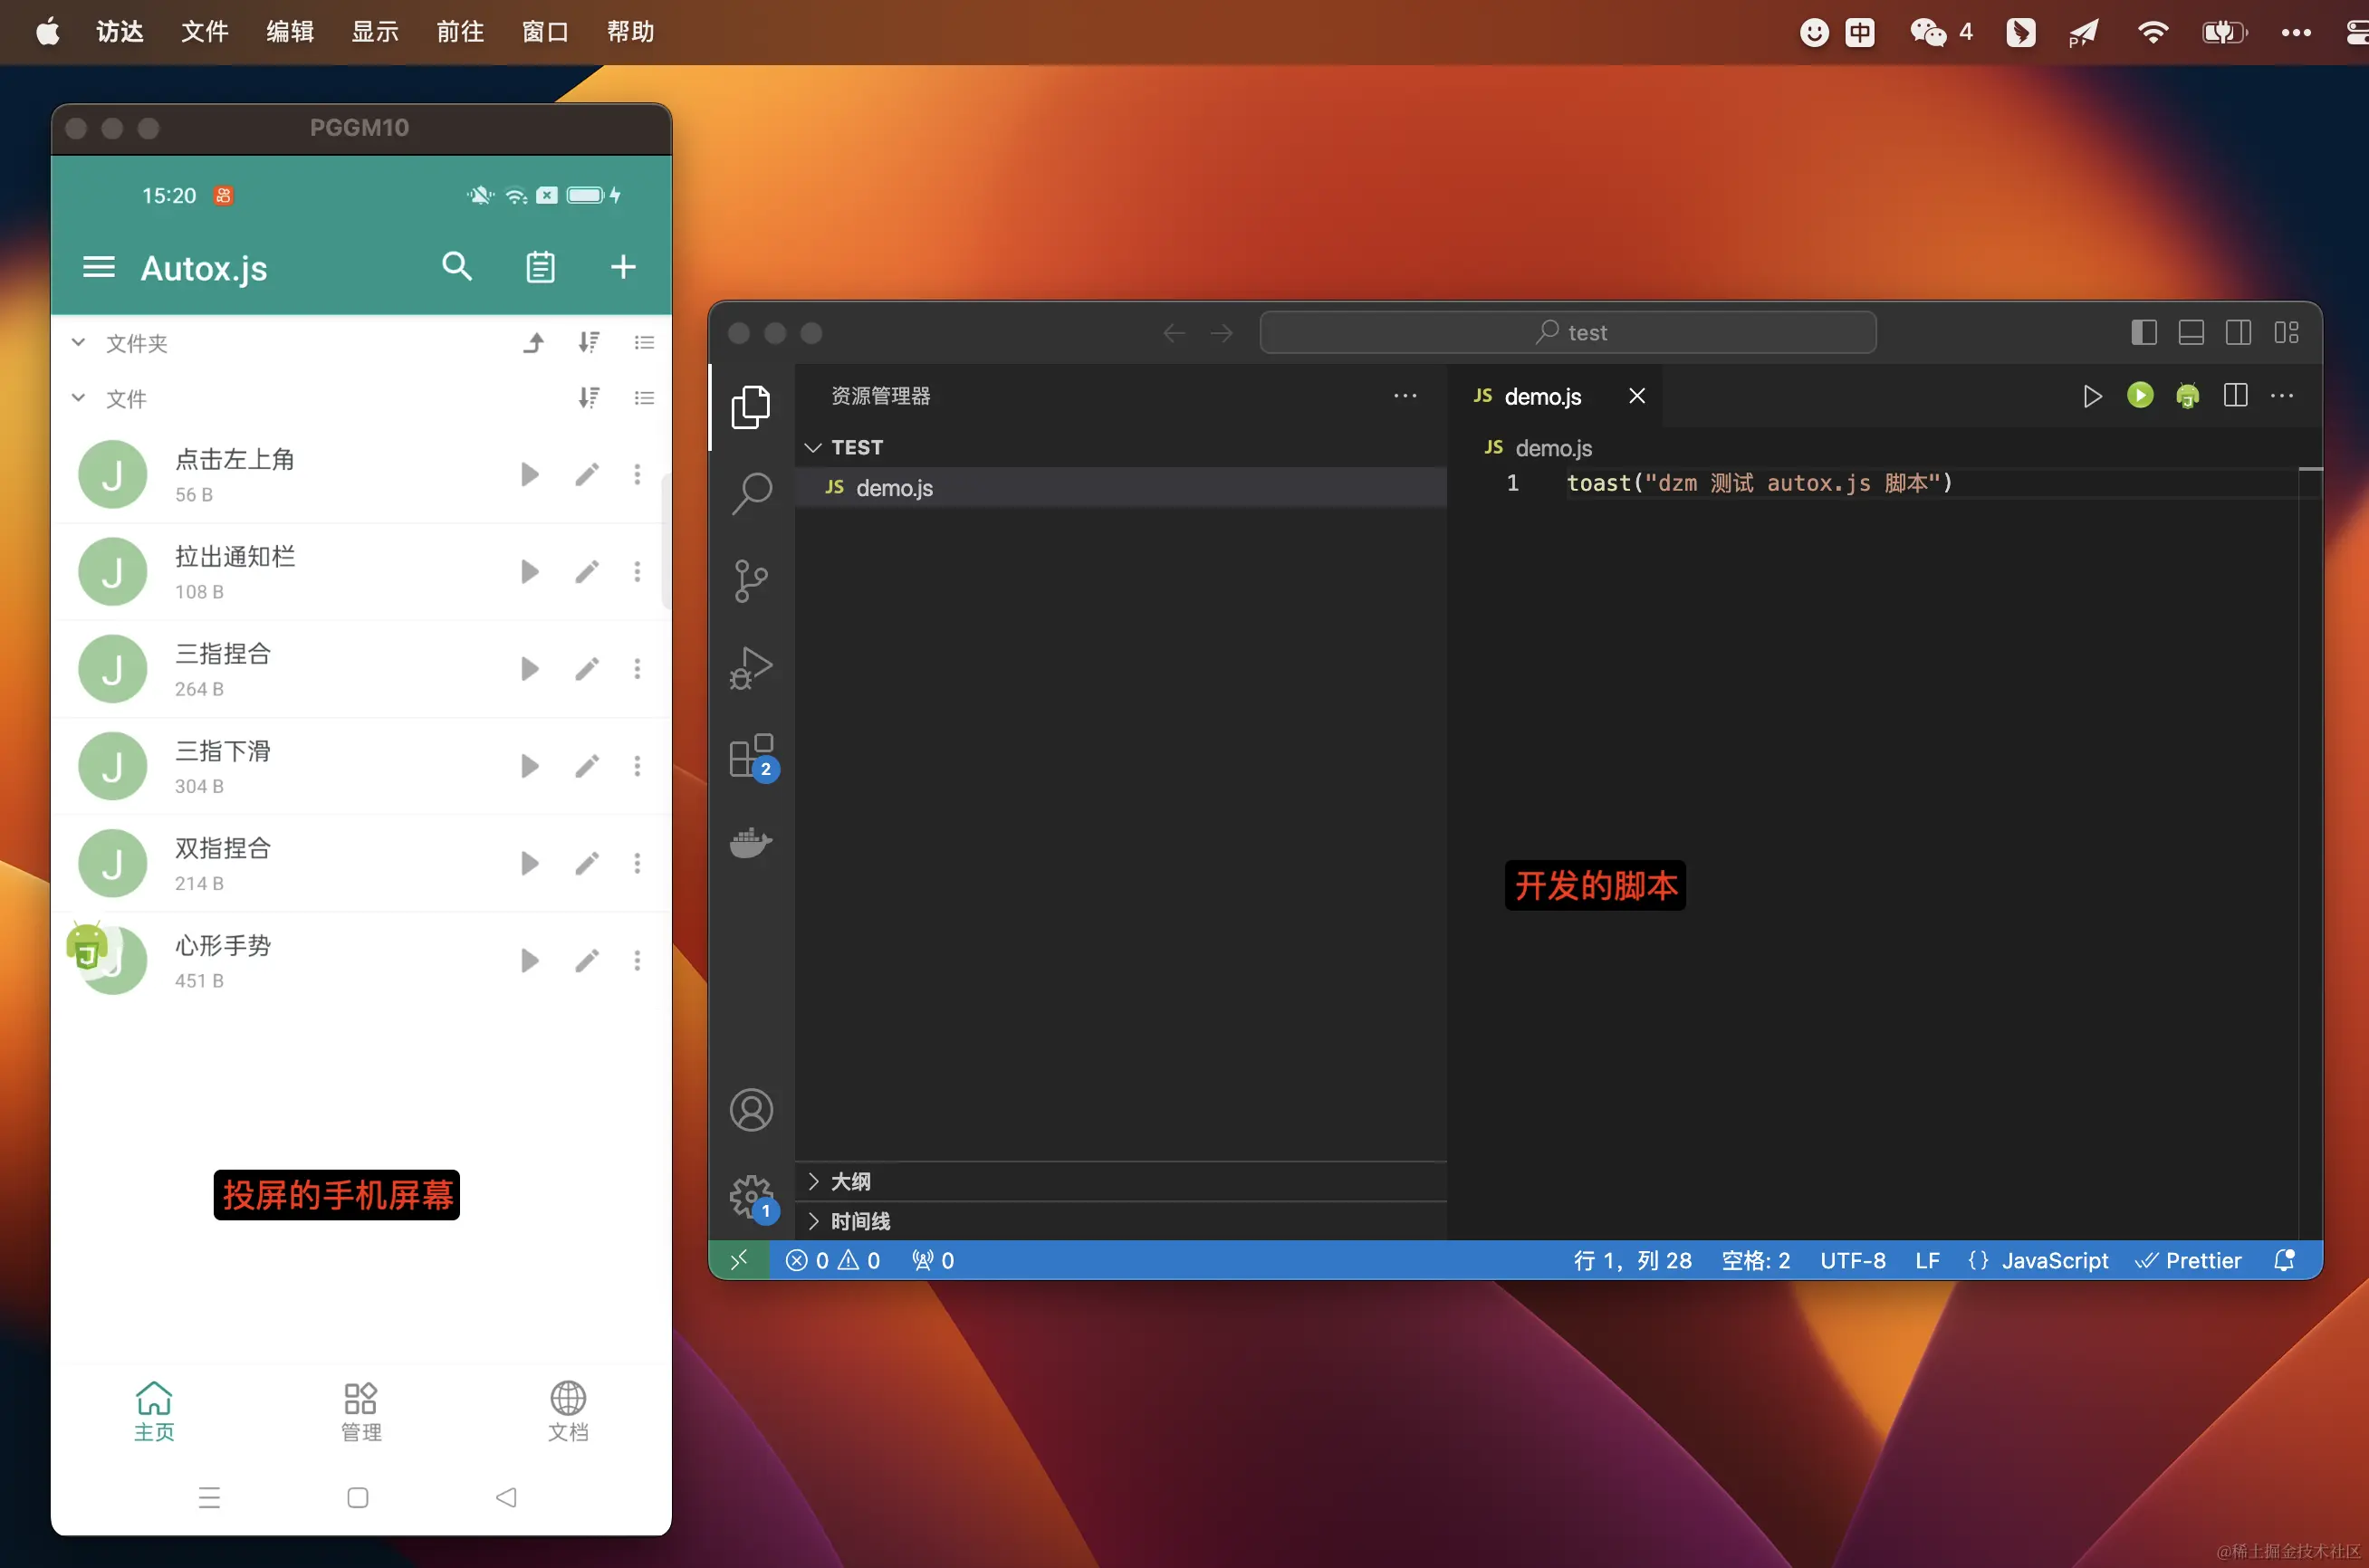Image resolution: width=2369 pixels, height=1568 pixels.
Task: Collapse the 文件 section
Action: point(78,398)
